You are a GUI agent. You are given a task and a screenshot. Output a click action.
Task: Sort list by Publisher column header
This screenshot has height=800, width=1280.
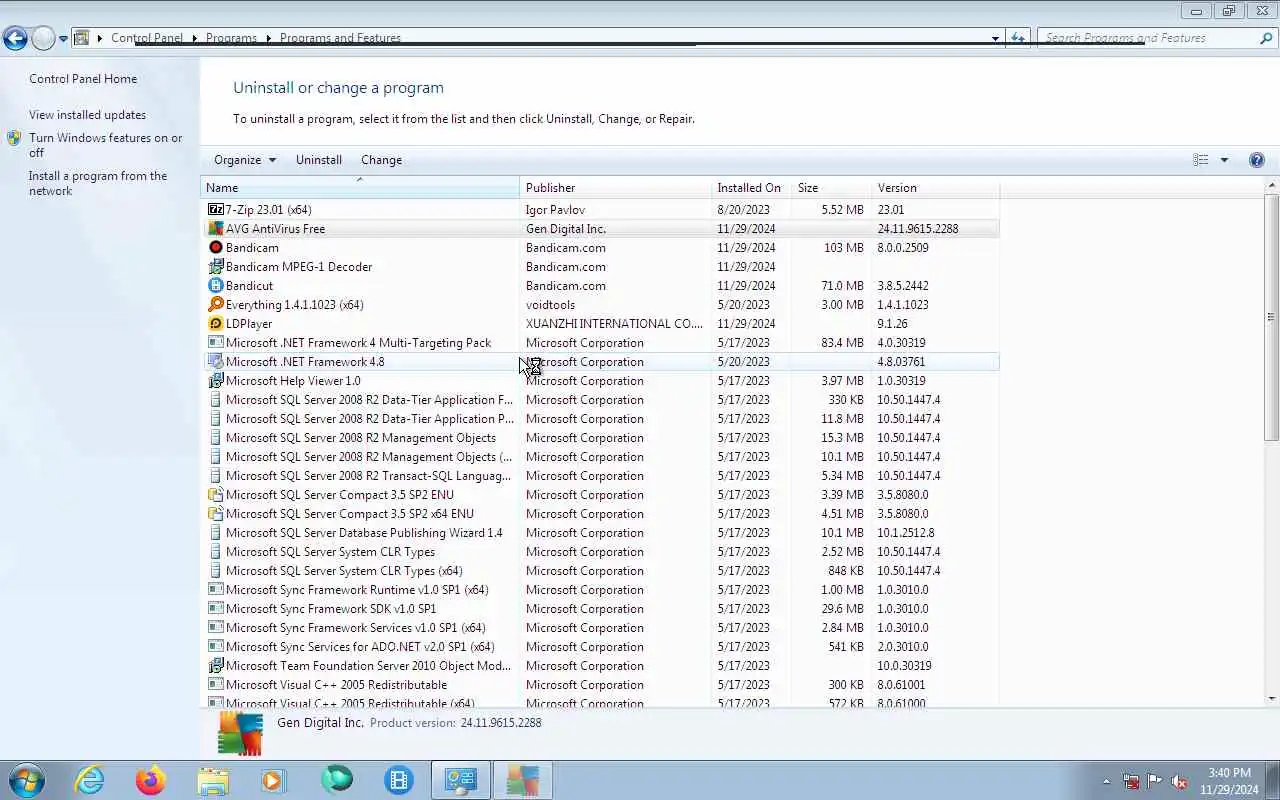tap(615, 188)
